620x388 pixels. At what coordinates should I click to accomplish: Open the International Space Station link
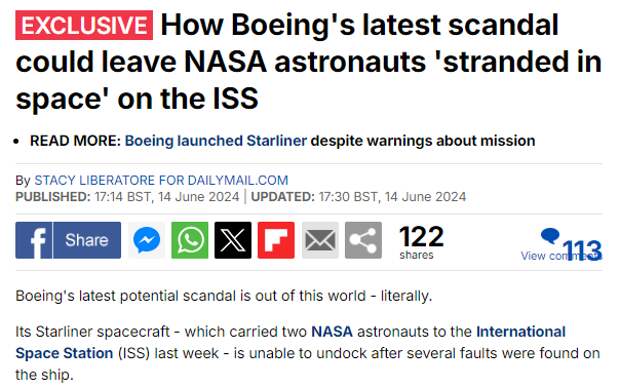(x=290, y=342)
